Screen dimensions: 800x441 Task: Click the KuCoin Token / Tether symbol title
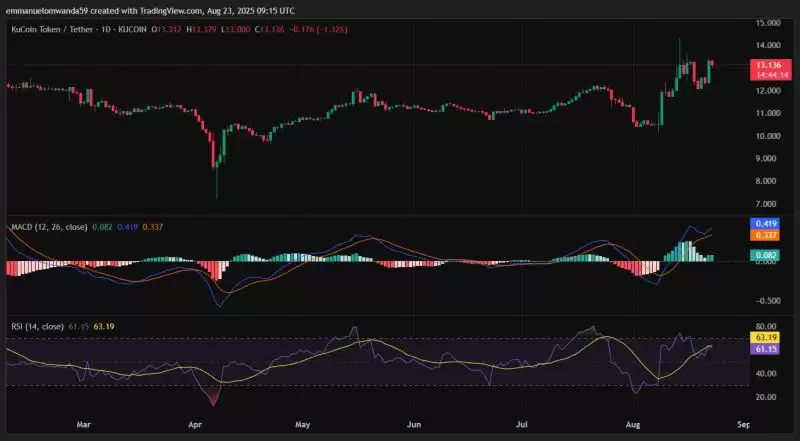click(52, 30)
